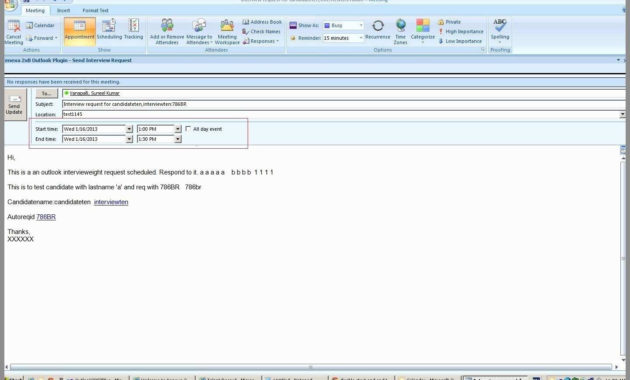
Task: Click the 786BR link in body
Action: tap(46, 217)
